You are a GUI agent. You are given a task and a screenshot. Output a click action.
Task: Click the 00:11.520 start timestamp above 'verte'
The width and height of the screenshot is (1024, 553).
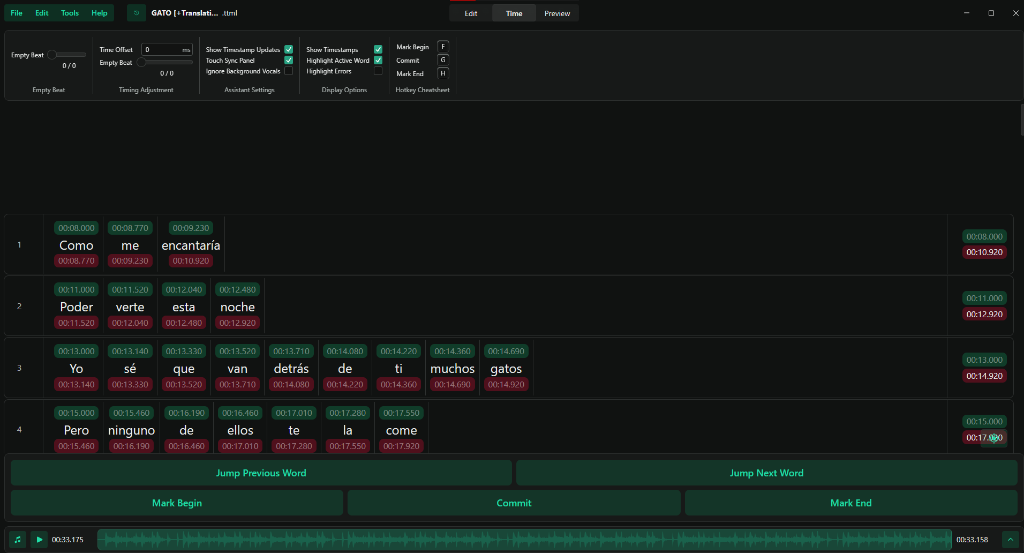(130, 289)
